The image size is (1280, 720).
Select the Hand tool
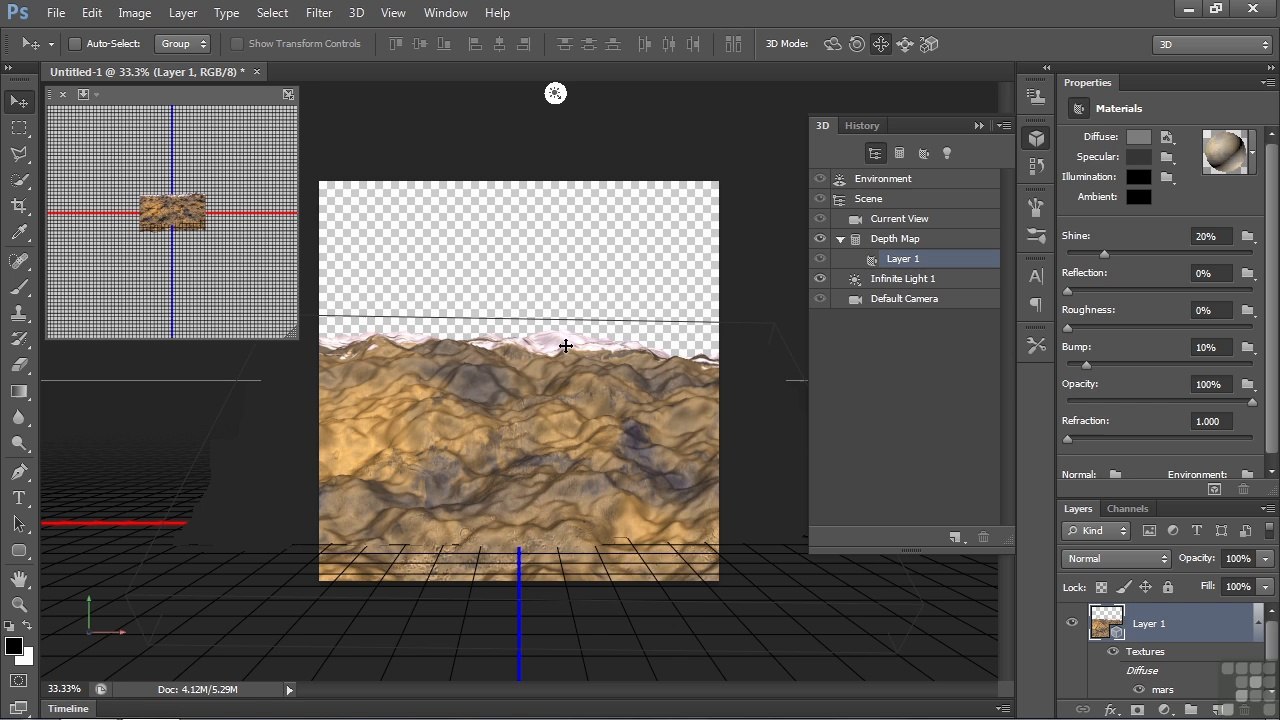click(19, 579)
